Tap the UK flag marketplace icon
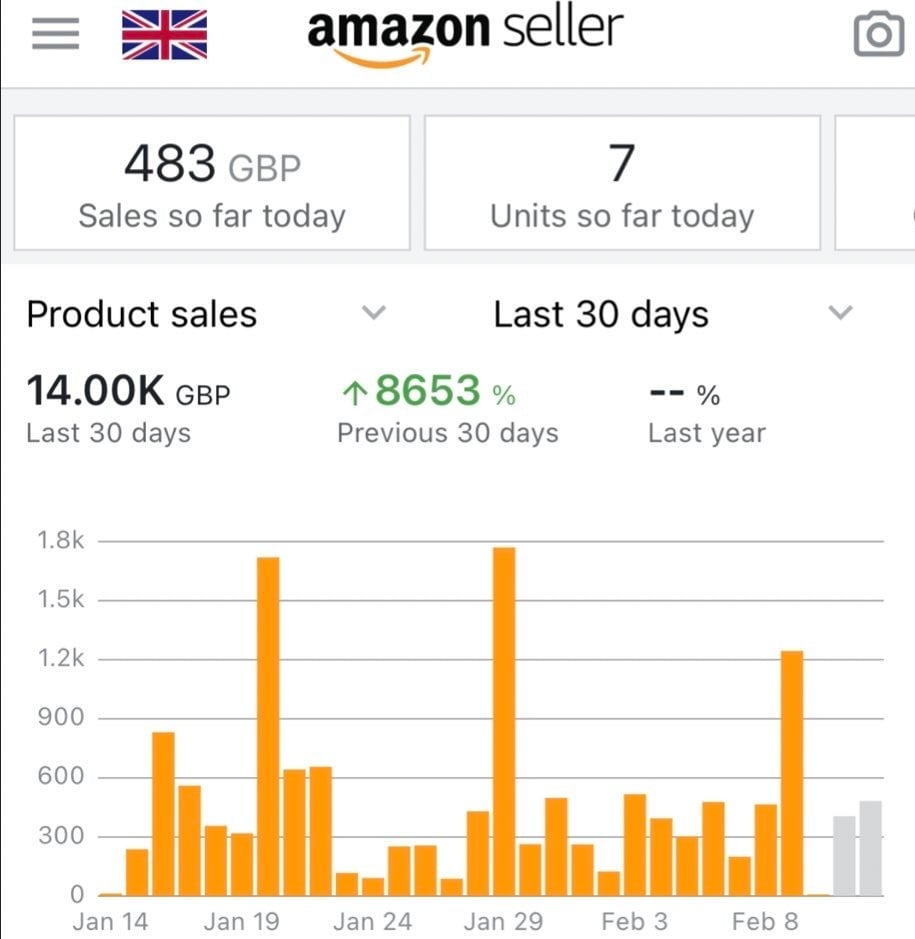The width and height of the screenshot is (915, 939). pos(164,35)
